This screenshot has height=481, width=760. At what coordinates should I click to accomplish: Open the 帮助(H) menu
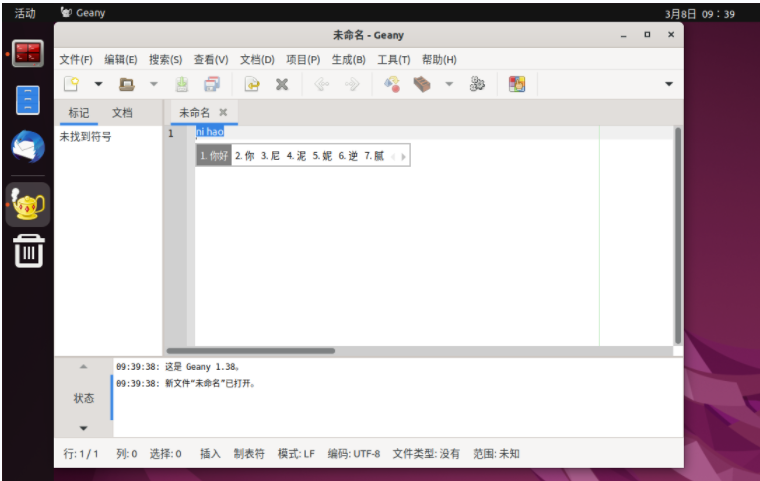(439, 60)
